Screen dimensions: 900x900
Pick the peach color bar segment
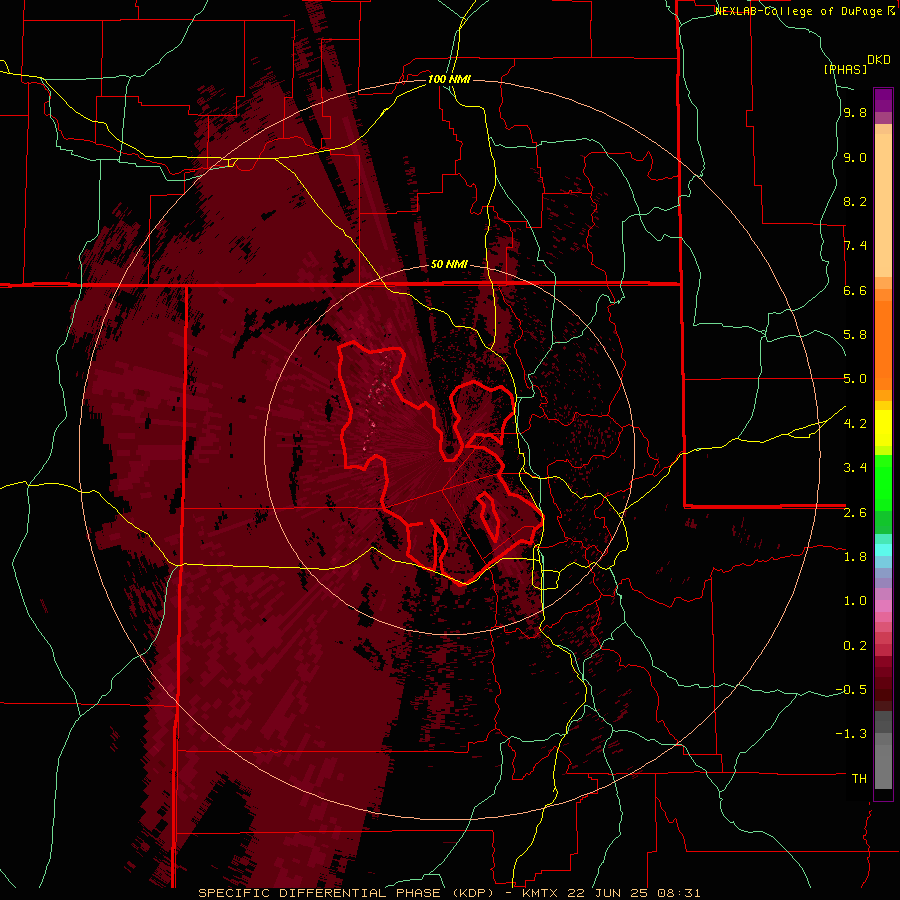point(883,205)
